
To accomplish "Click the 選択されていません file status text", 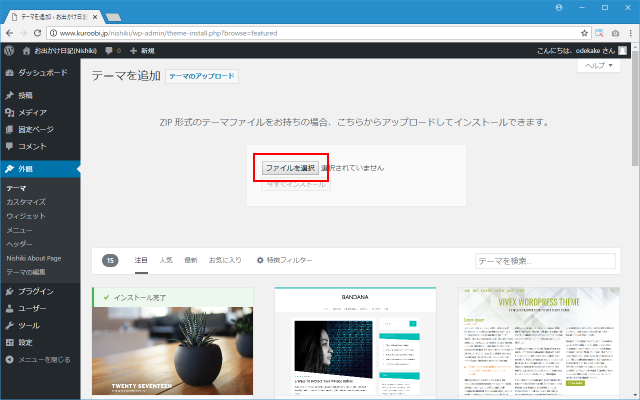I will point(352,168).
